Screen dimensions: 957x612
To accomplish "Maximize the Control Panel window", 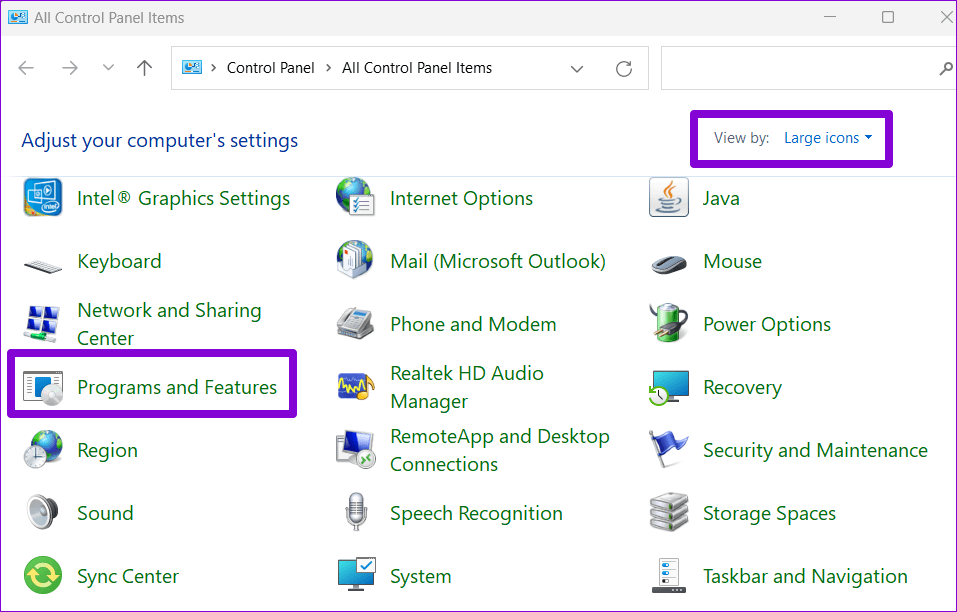I will [888, 17].
